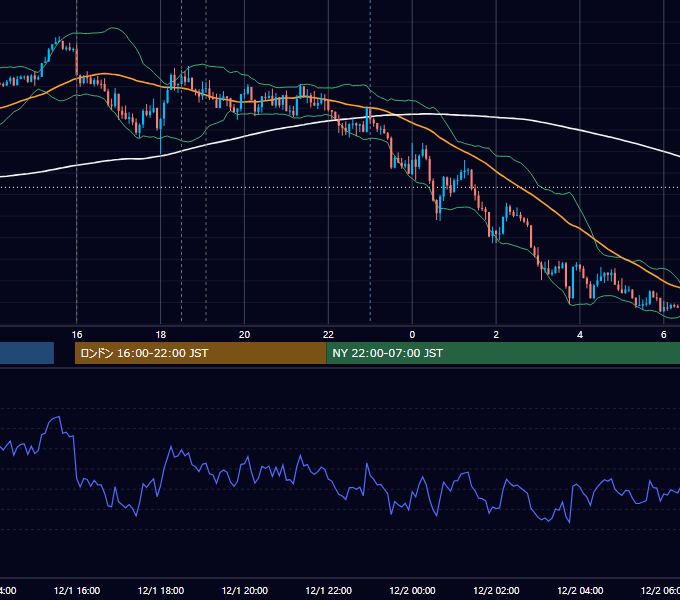Click the 12/1 20:00 date label

(x=245, y=590)
